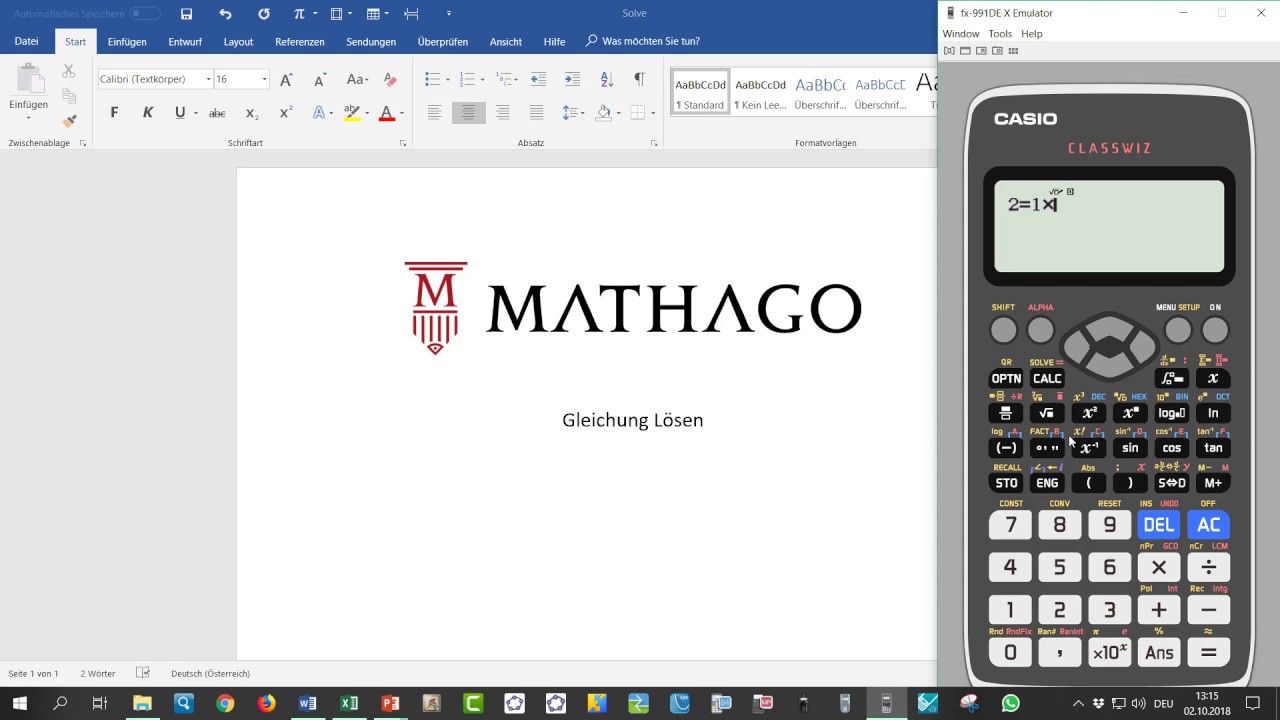Apply superscript formatting
Image resolution: width=1280 pixels, height=720 pixels.
click(x=286, y=113)
